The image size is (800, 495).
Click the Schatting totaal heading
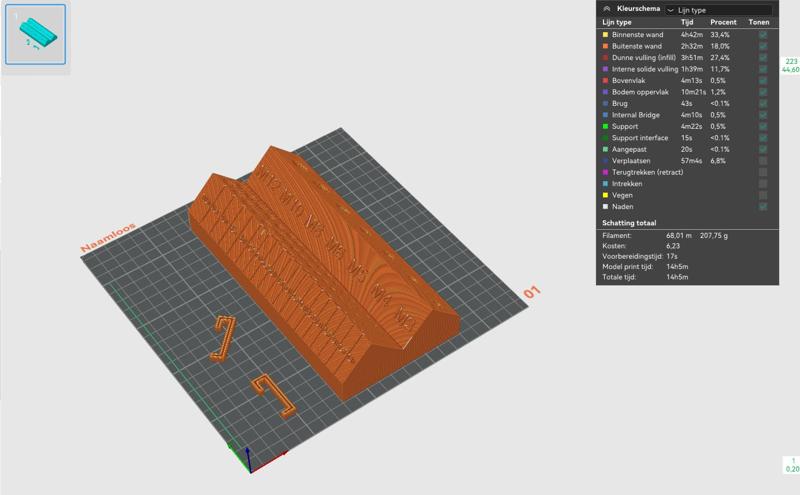click(629, 223)
